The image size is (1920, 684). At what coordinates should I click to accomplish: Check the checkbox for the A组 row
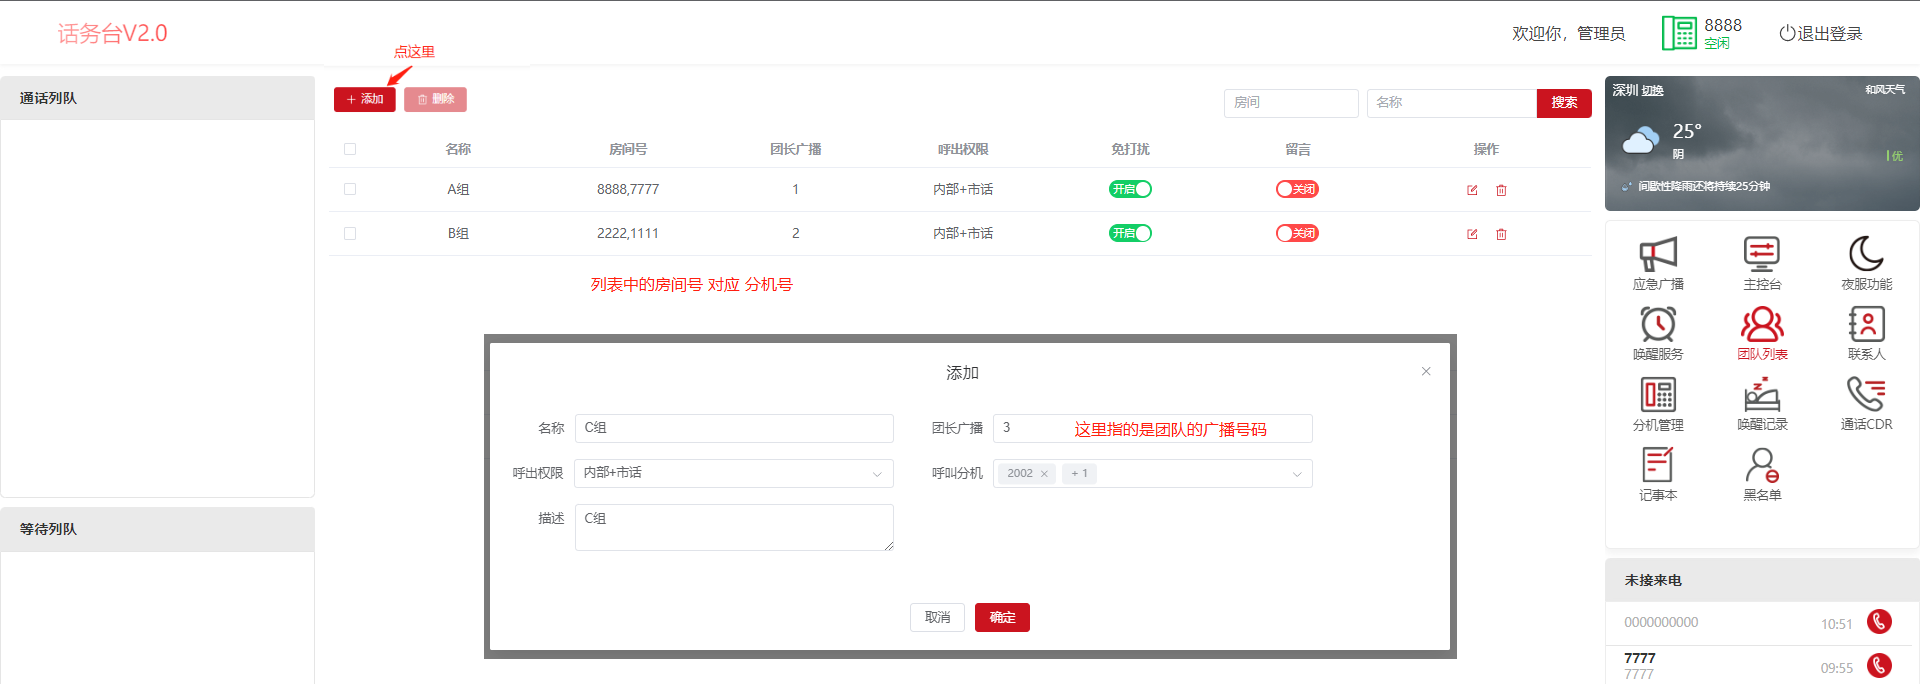pos(350,189)
